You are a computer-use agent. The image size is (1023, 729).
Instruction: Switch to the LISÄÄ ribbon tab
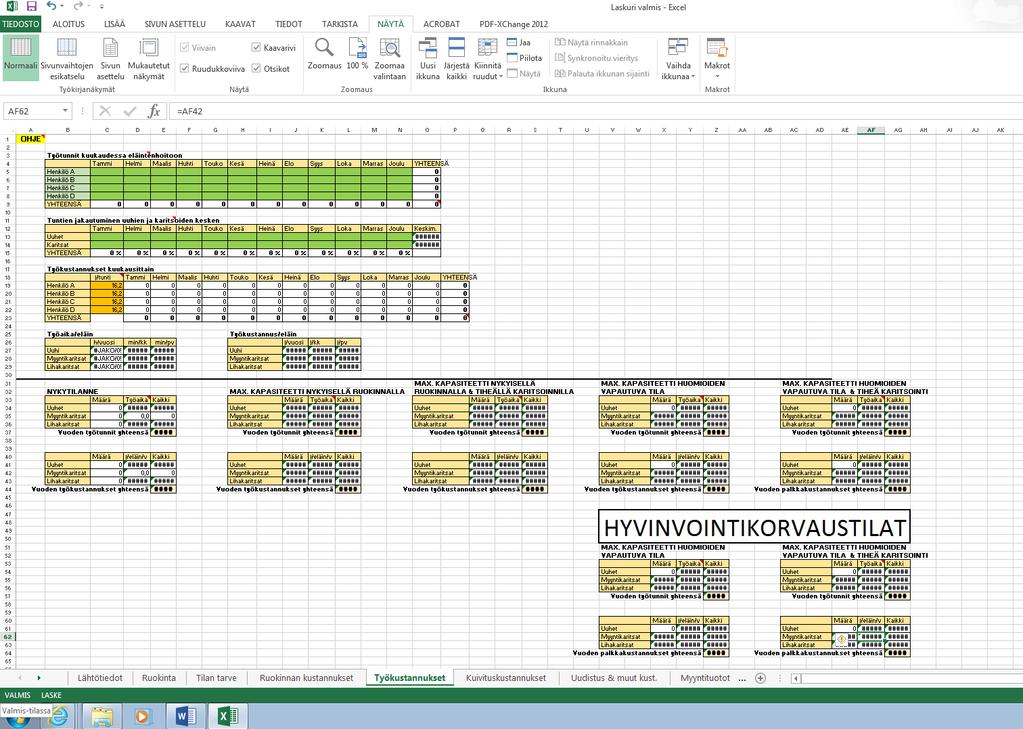114,24
